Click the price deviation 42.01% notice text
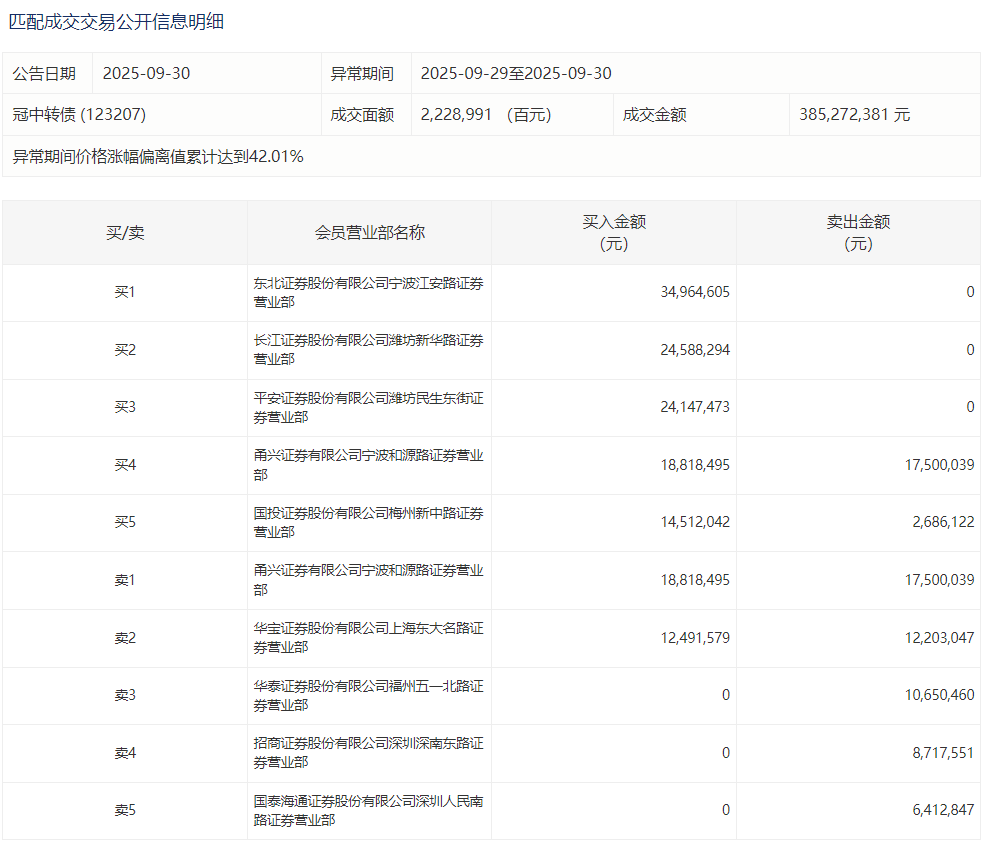The image size is (984, 846). (158, 156)
